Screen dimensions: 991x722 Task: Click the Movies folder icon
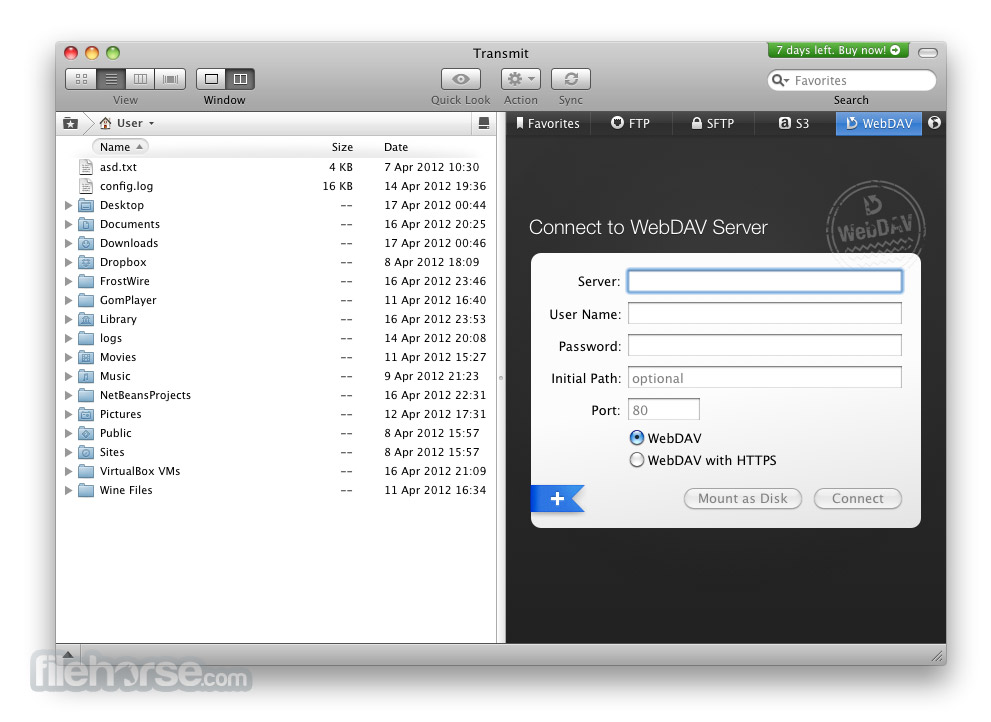(x=86, y=357)
